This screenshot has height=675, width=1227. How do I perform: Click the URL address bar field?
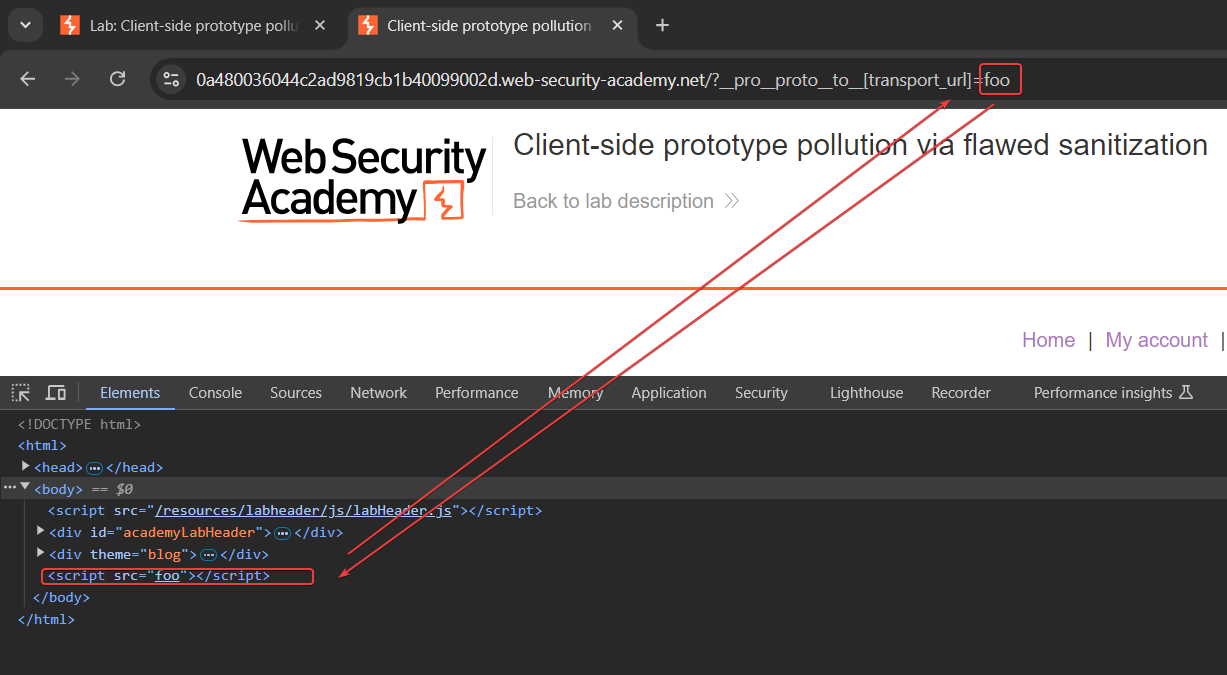580,80
